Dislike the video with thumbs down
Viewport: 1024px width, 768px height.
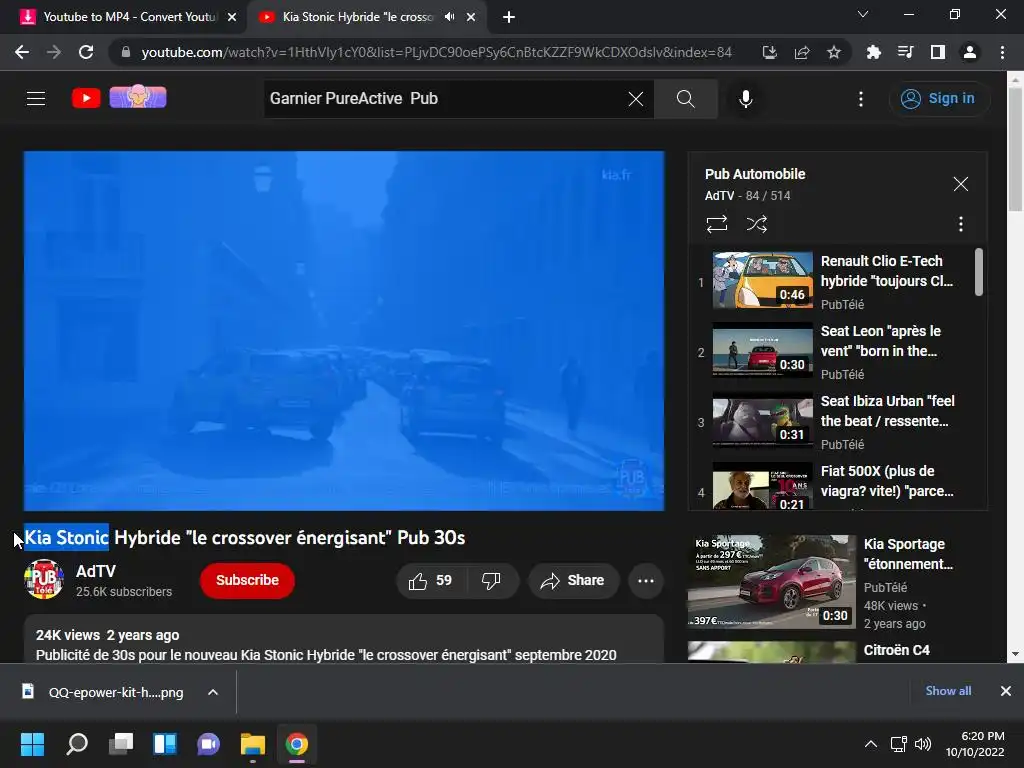[491, 581]
